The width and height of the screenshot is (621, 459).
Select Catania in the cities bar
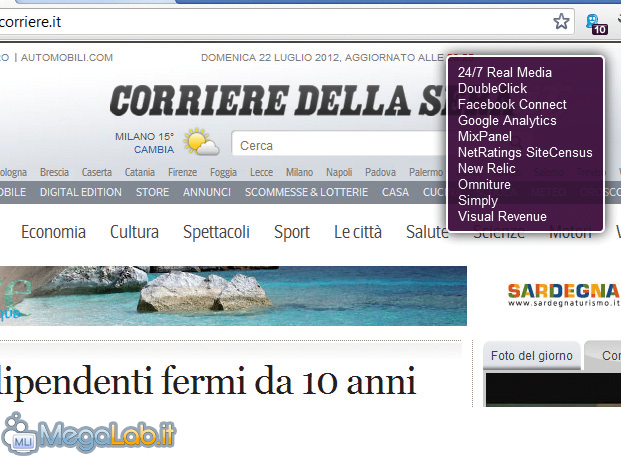tap(139, 172)
